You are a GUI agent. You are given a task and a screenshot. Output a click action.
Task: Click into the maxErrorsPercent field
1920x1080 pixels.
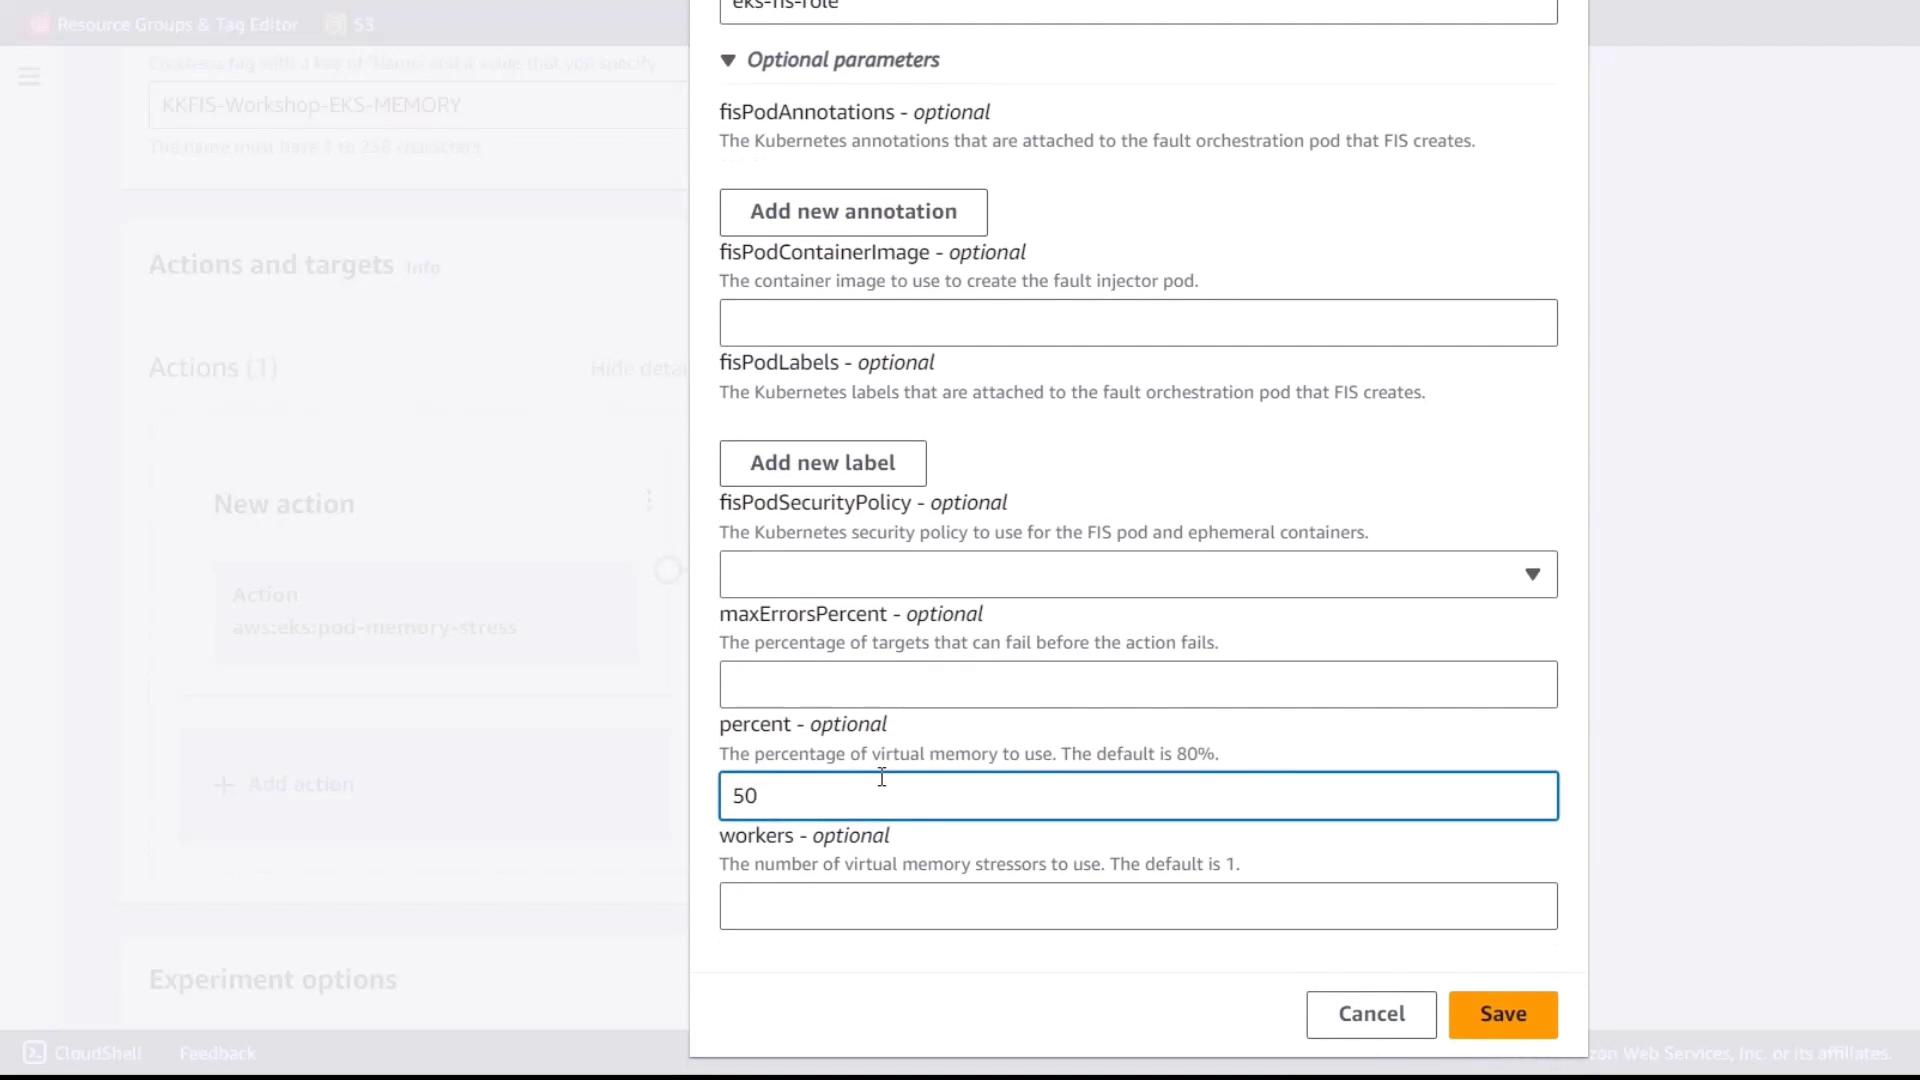[1138, 685]
